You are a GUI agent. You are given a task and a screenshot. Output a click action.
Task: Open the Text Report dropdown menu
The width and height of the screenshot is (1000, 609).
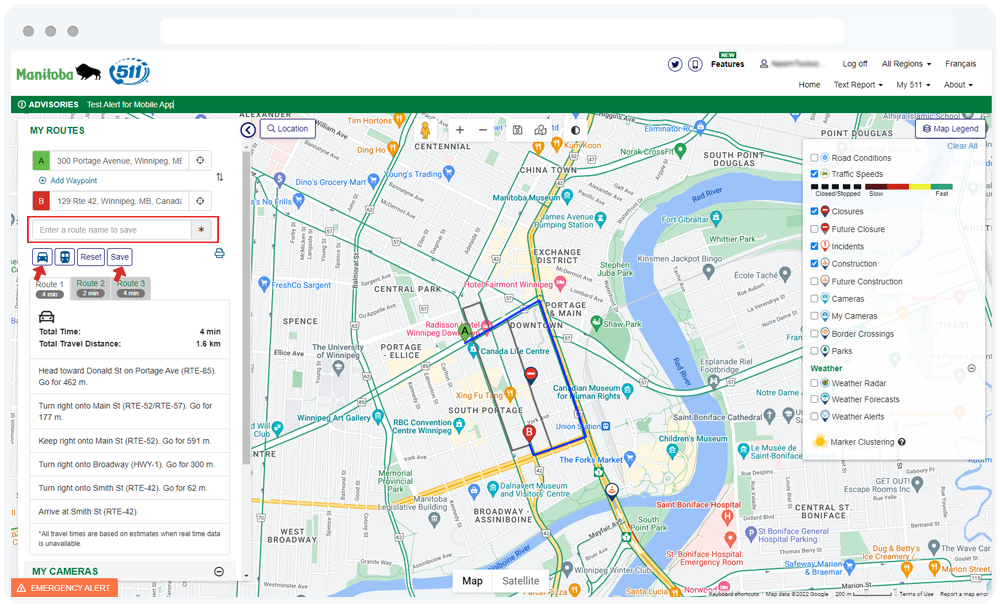click(x=858, y=85)
